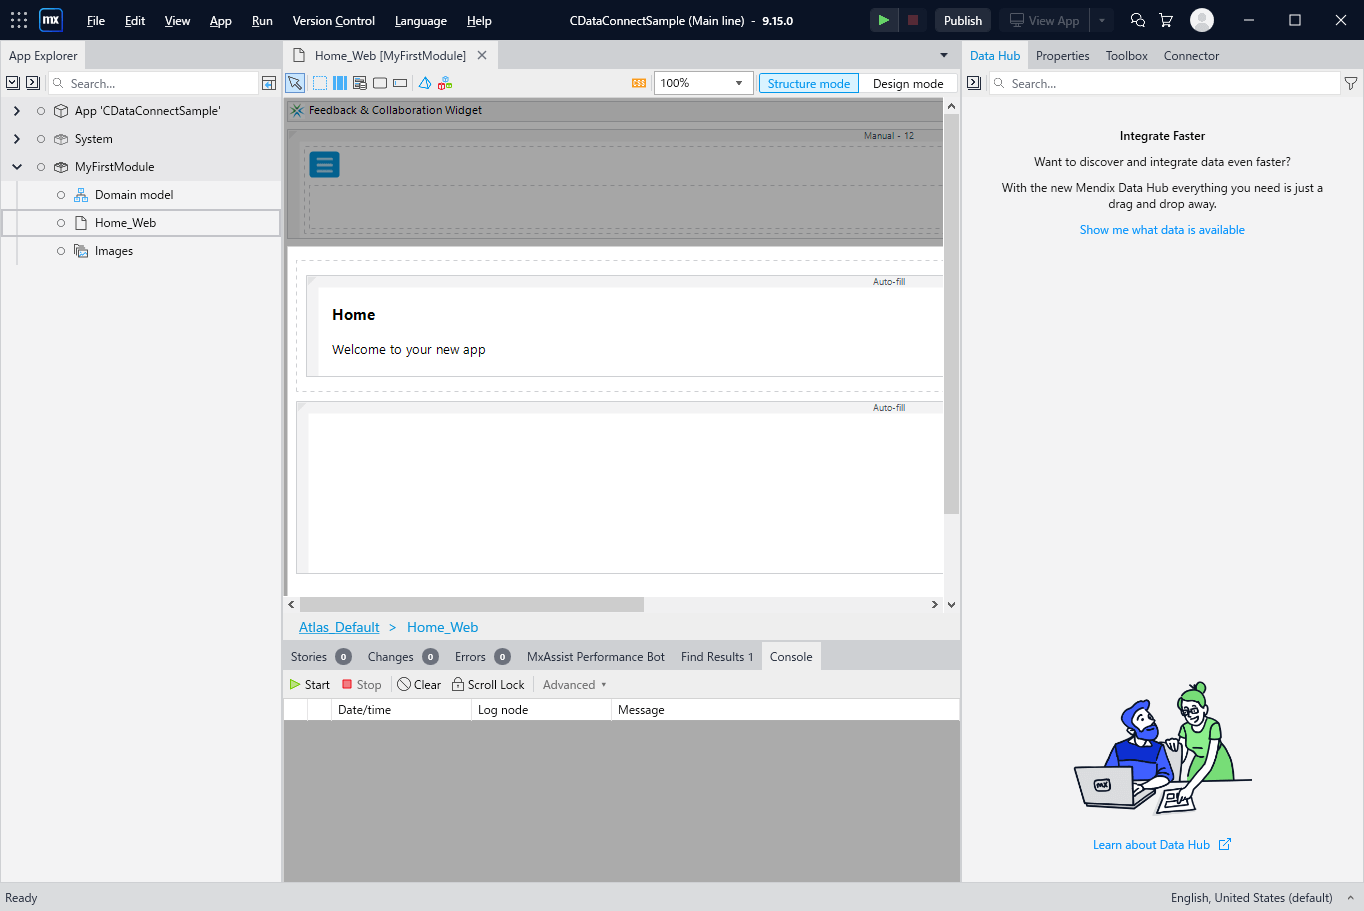Expand all in Data Hub pane

[x=974, y=83]
